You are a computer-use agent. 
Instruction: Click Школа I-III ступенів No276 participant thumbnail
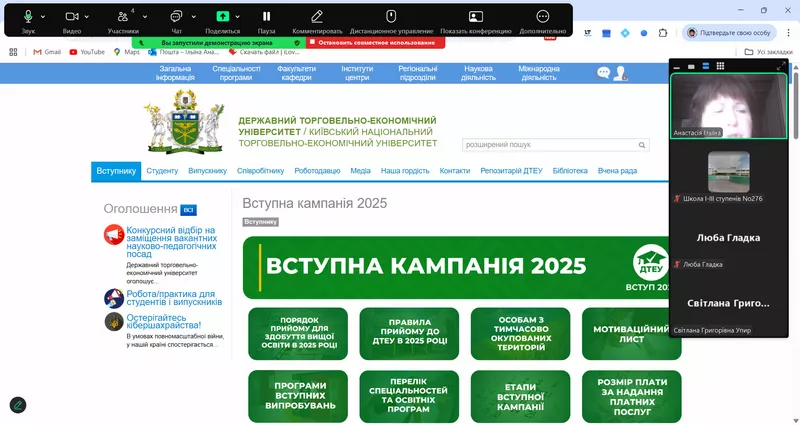(729, 172)
